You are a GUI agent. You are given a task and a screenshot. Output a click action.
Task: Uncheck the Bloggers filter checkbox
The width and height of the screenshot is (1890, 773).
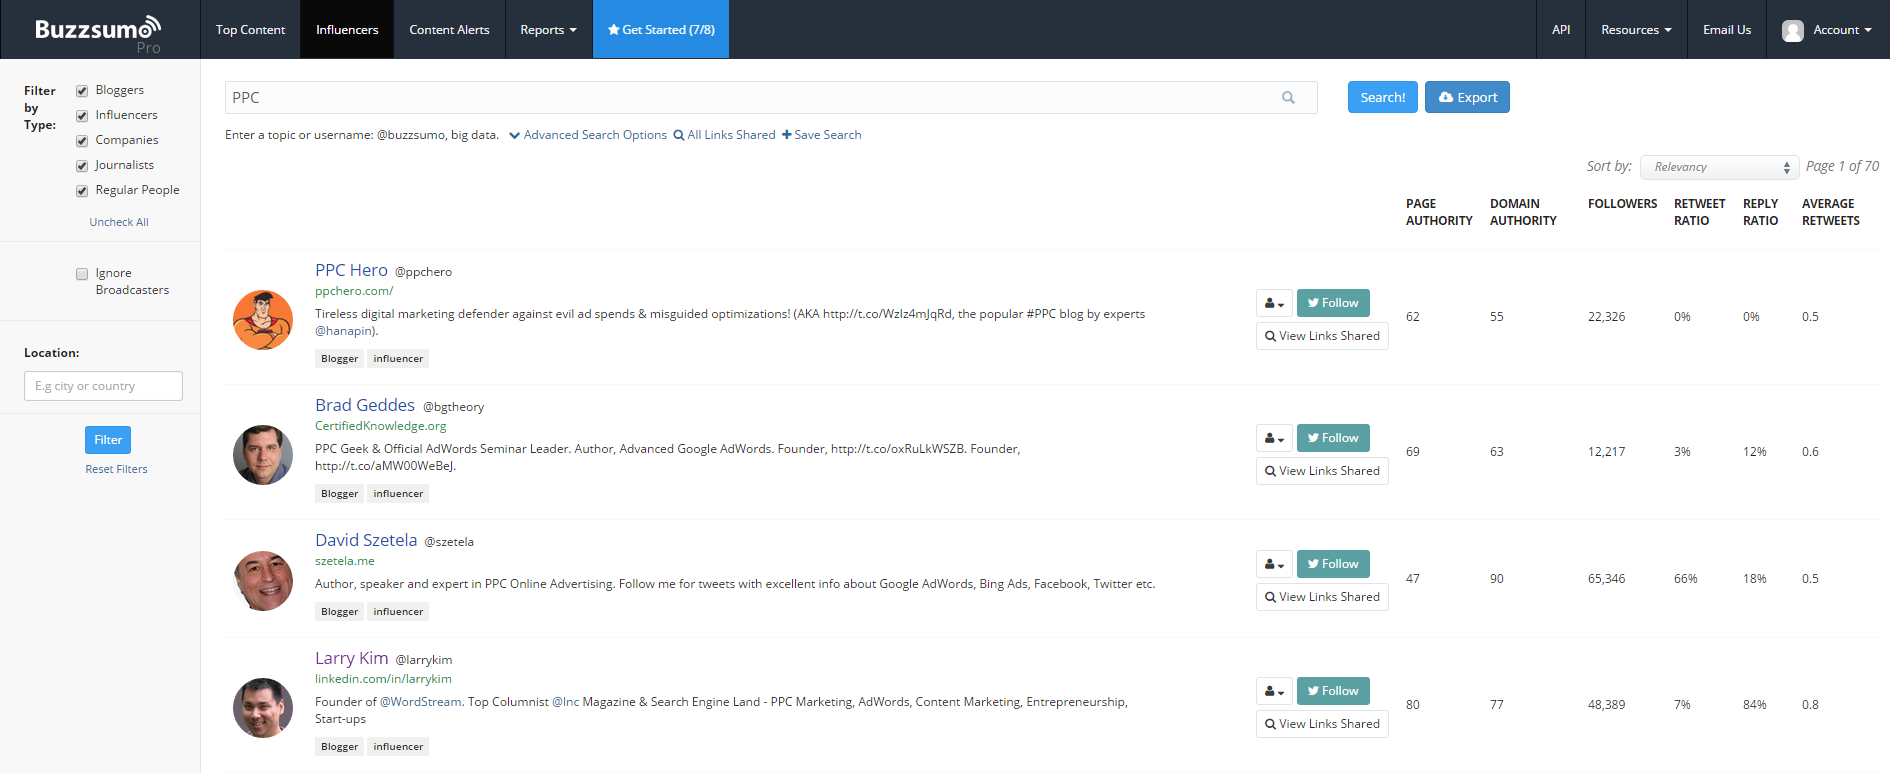coord(82,91)
